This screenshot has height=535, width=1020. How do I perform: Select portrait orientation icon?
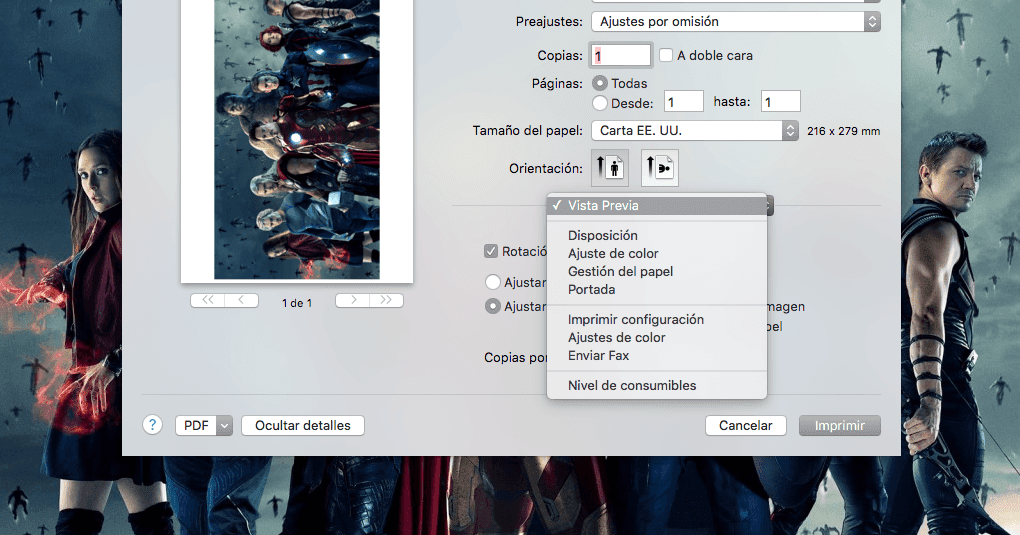click(x=610, y=168)
